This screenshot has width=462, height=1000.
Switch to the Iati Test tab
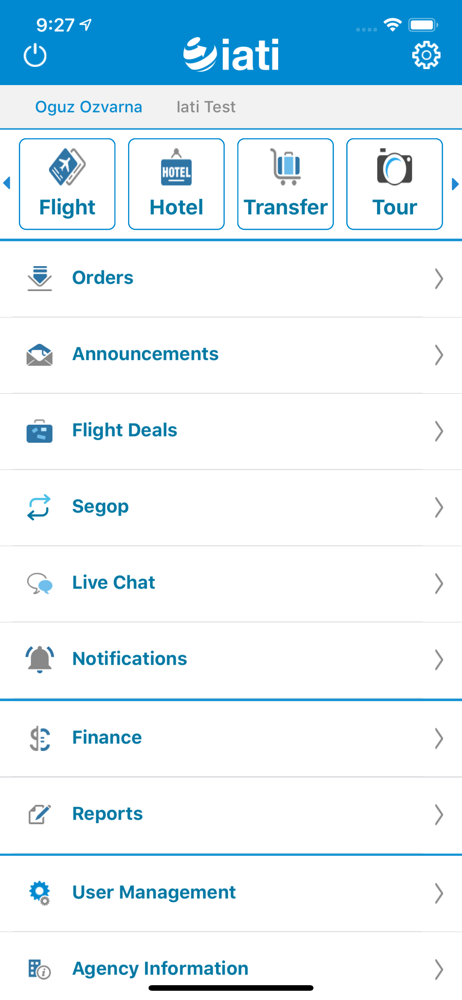[x=206, y=107]
